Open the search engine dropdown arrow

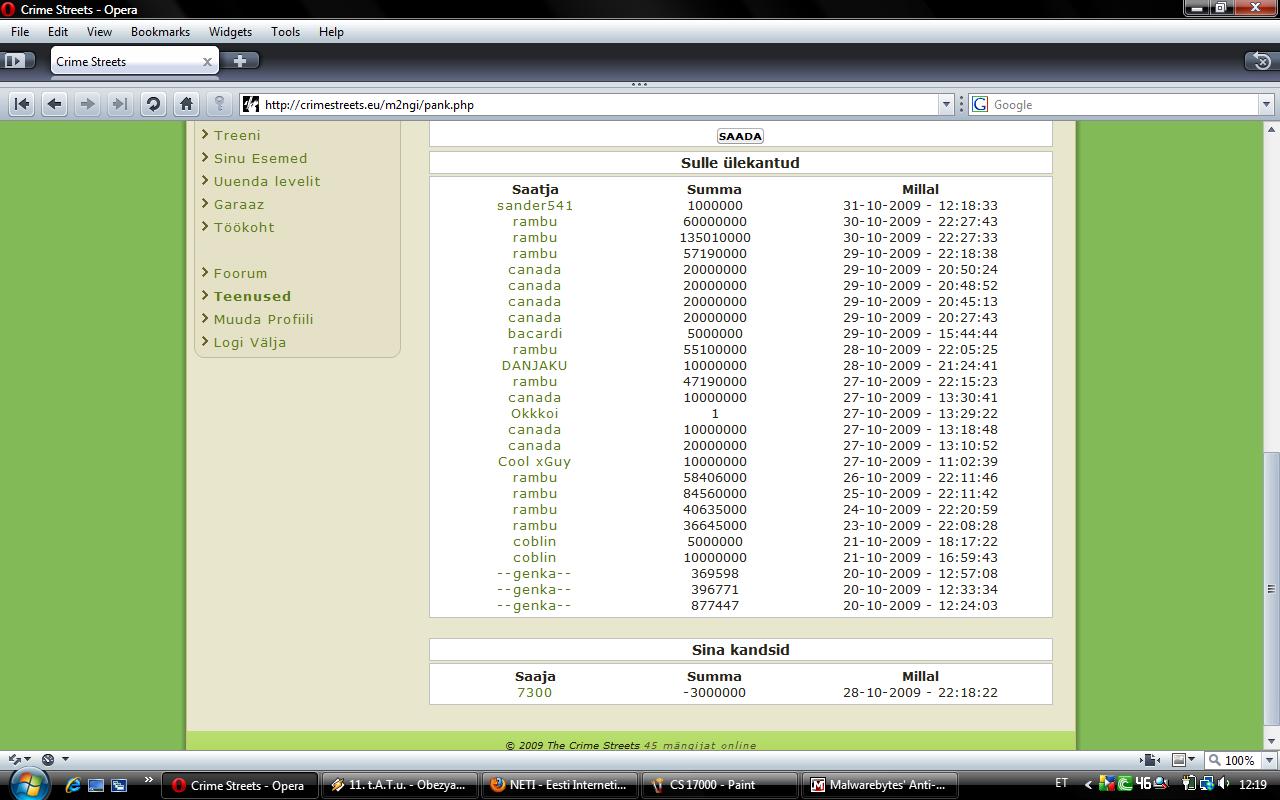point(1266,104)
